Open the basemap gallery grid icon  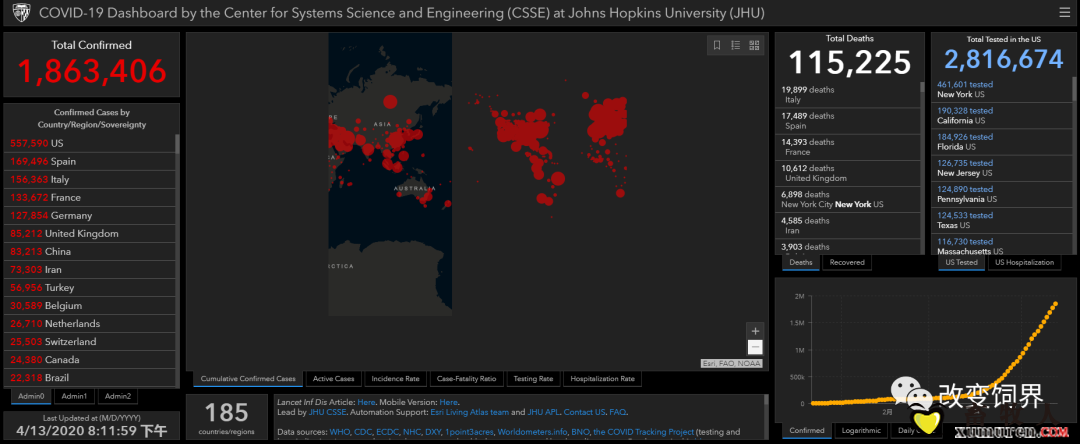(x=754, y=45)
